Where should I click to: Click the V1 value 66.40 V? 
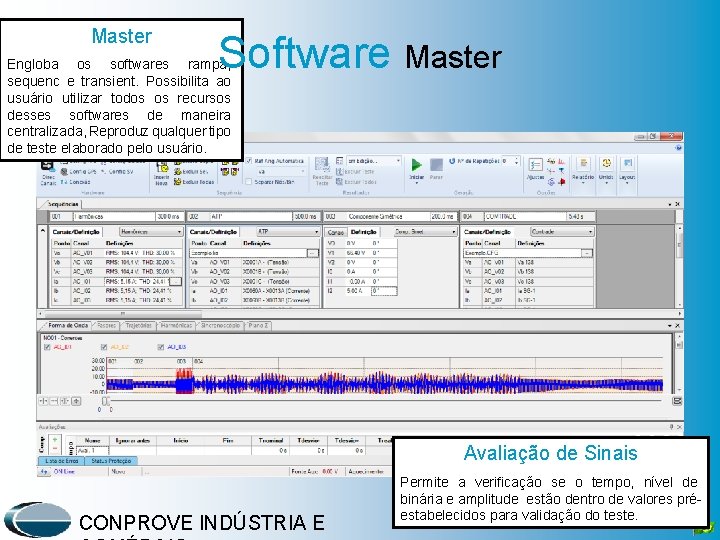356,253
